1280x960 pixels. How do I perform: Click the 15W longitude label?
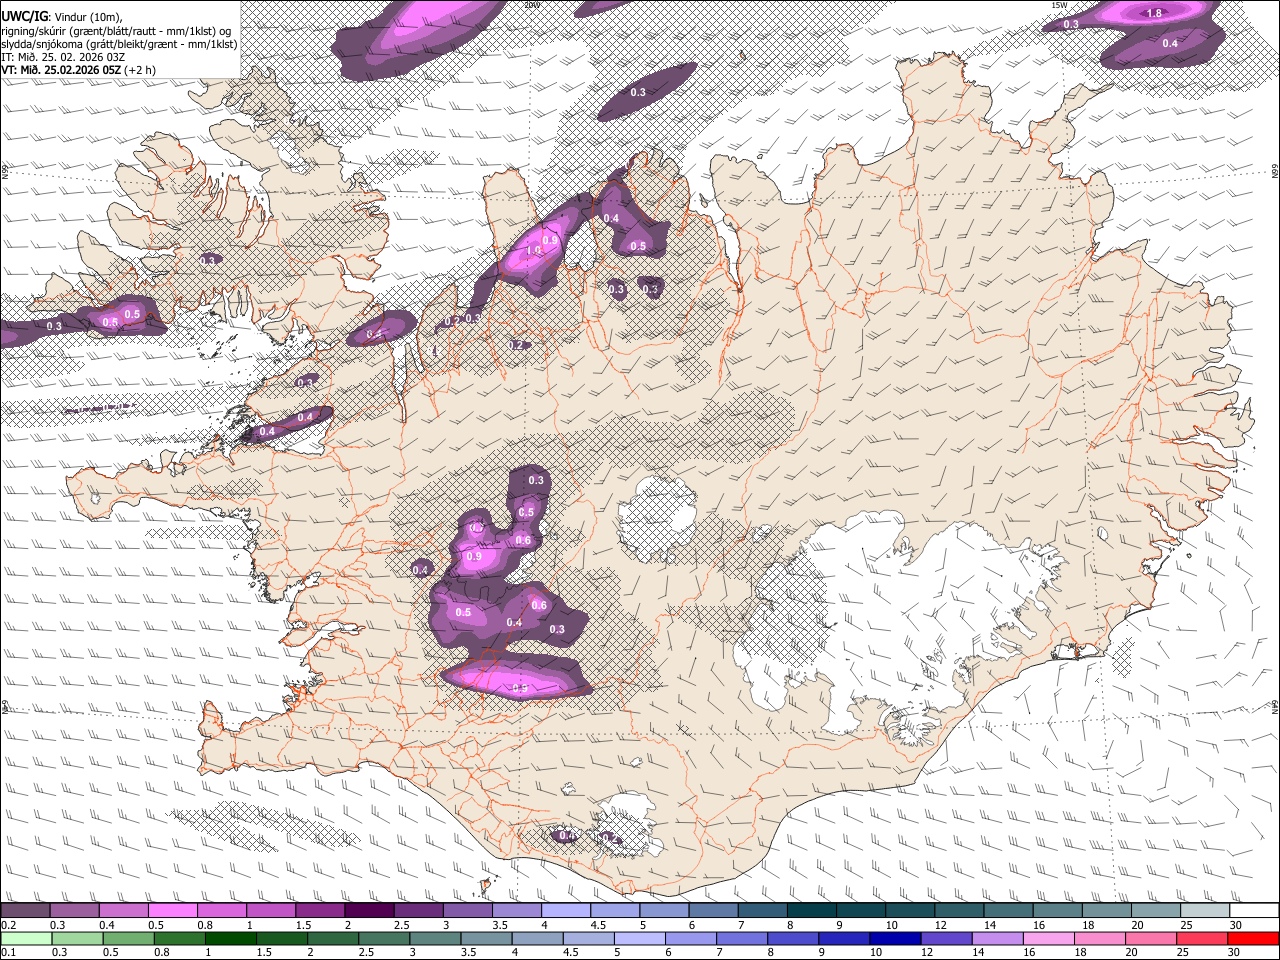pos(1059,5)
